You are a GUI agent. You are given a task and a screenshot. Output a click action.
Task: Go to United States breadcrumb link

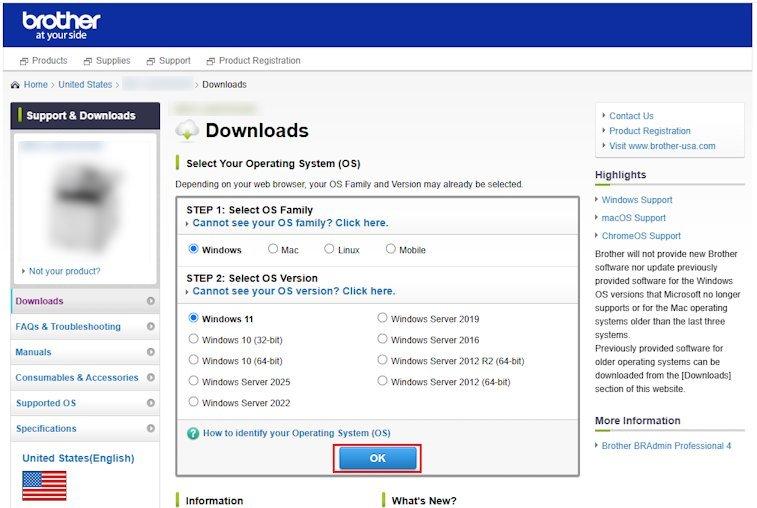pos(85,85)
